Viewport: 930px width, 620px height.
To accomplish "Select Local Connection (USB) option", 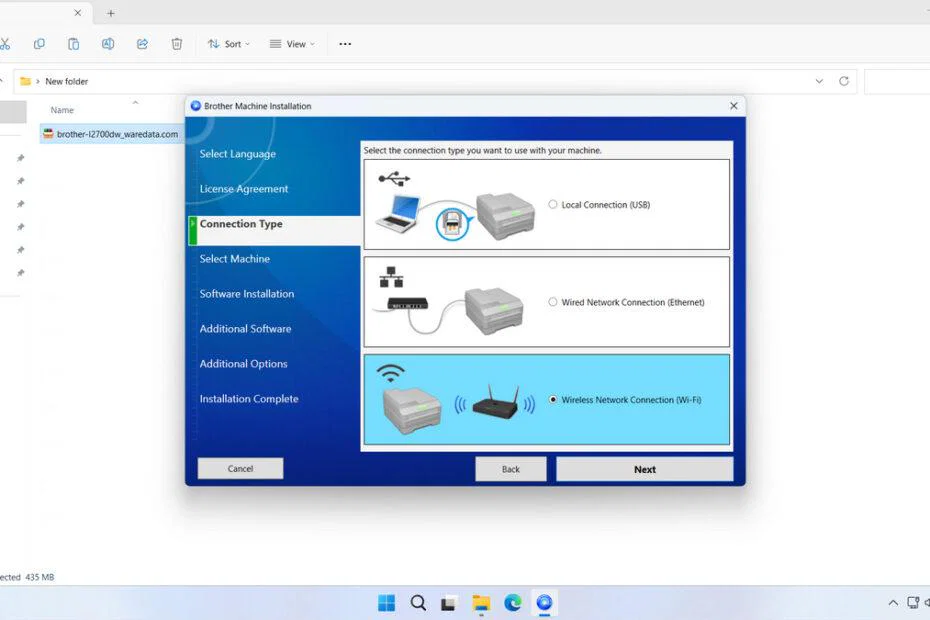I will (553, 205).
